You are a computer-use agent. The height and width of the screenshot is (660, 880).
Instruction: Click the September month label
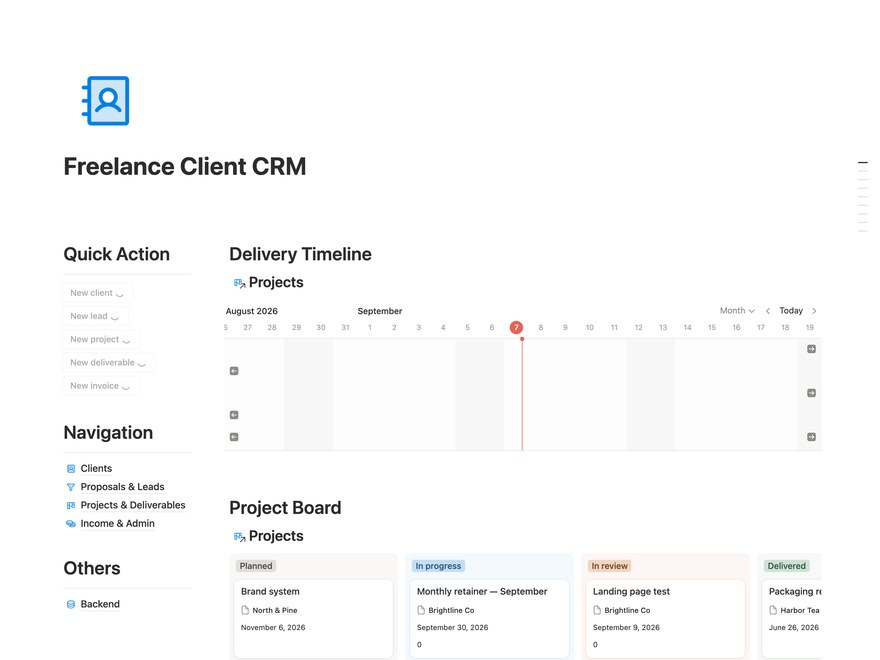[x=379, y=311]
